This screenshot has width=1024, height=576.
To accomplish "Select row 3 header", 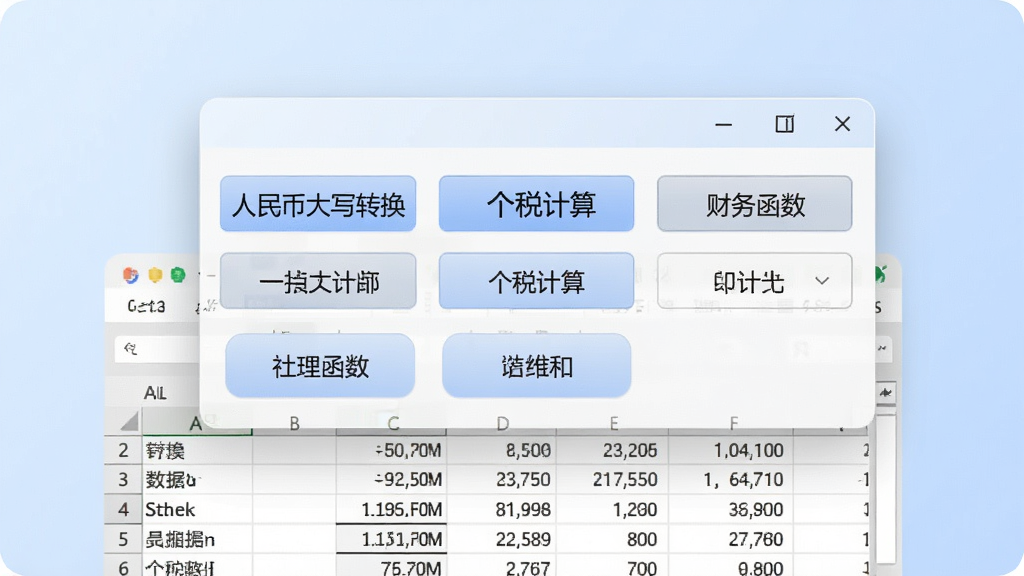I will point(123,479).
